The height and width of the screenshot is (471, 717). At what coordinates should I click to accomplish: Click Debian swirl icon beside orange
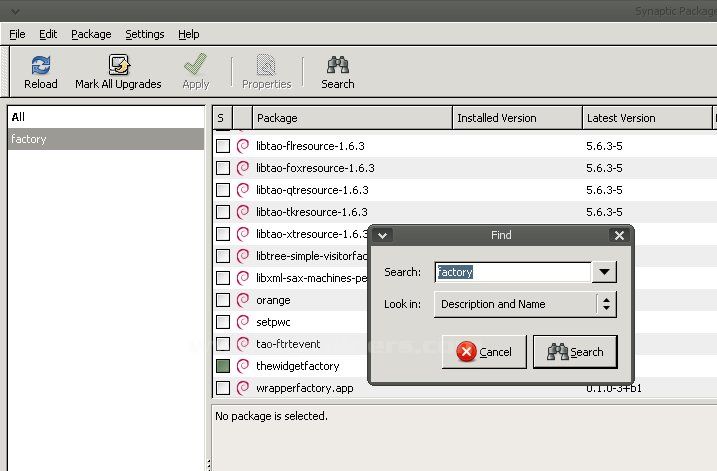pyautogui.click(x=243, y=300)
